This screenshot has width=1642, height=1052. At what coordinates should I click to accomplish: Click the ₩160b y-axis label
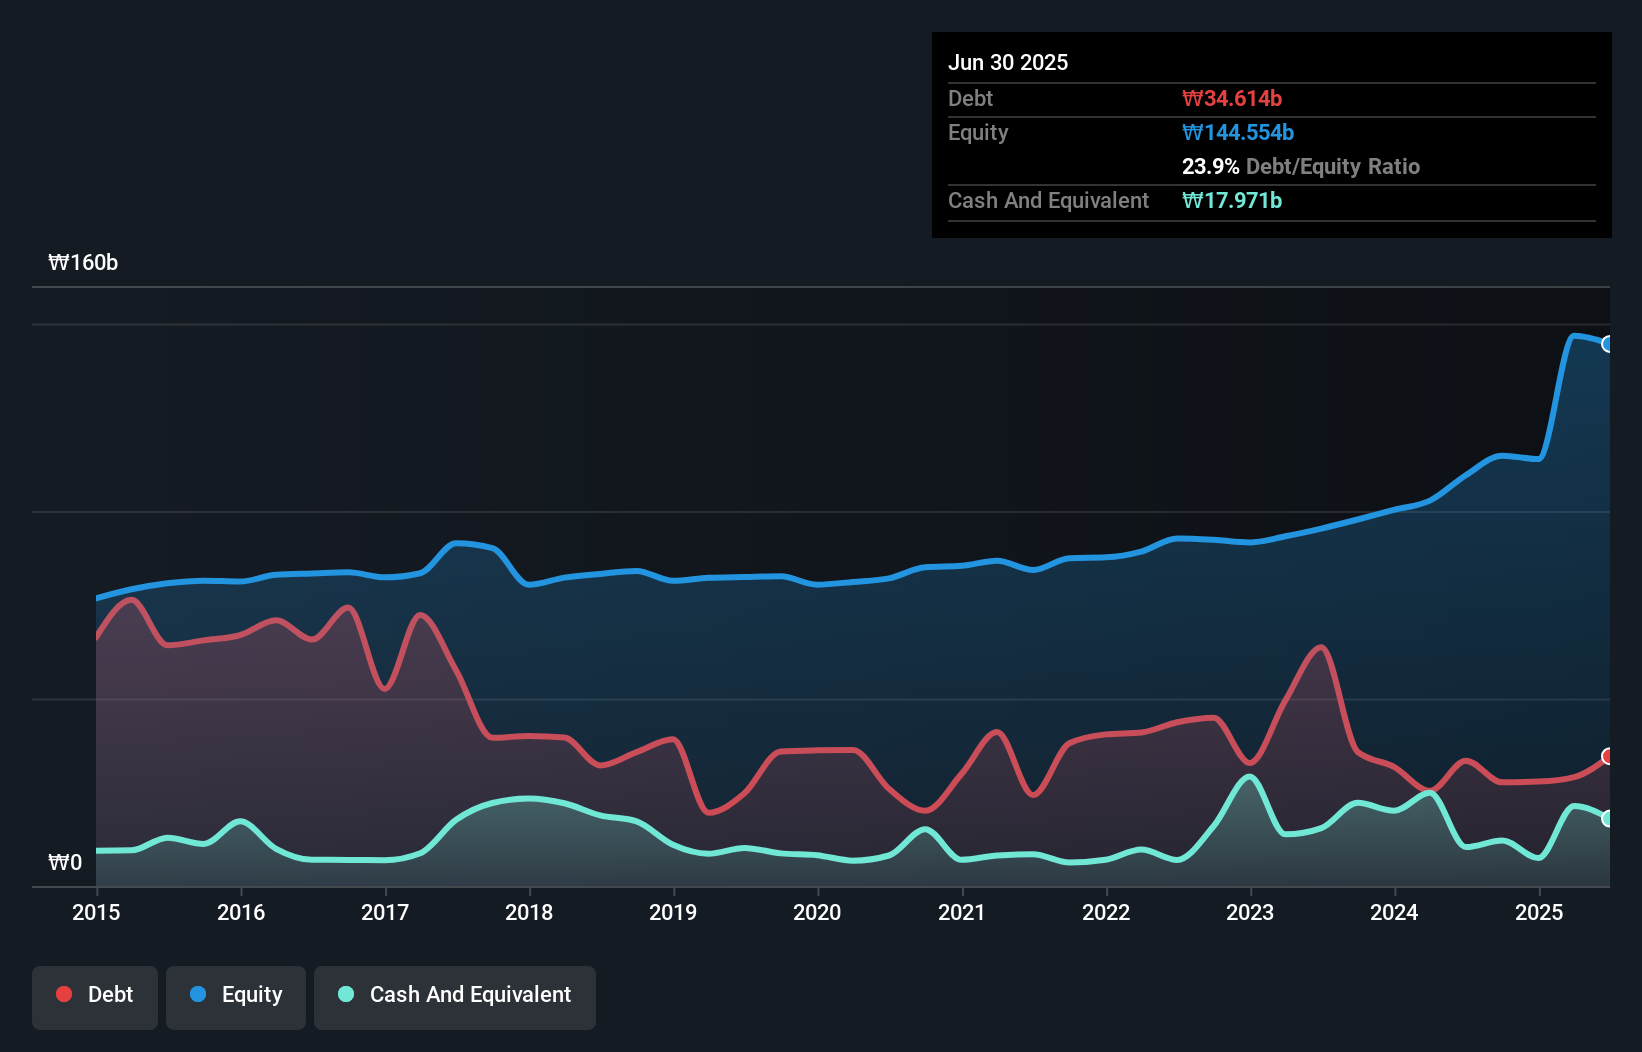[83, 263]
